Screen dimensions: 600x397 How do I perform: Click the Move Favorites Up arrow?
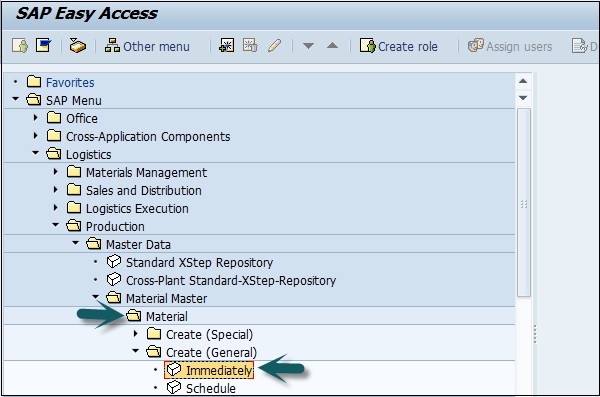(x=333, y=46)
